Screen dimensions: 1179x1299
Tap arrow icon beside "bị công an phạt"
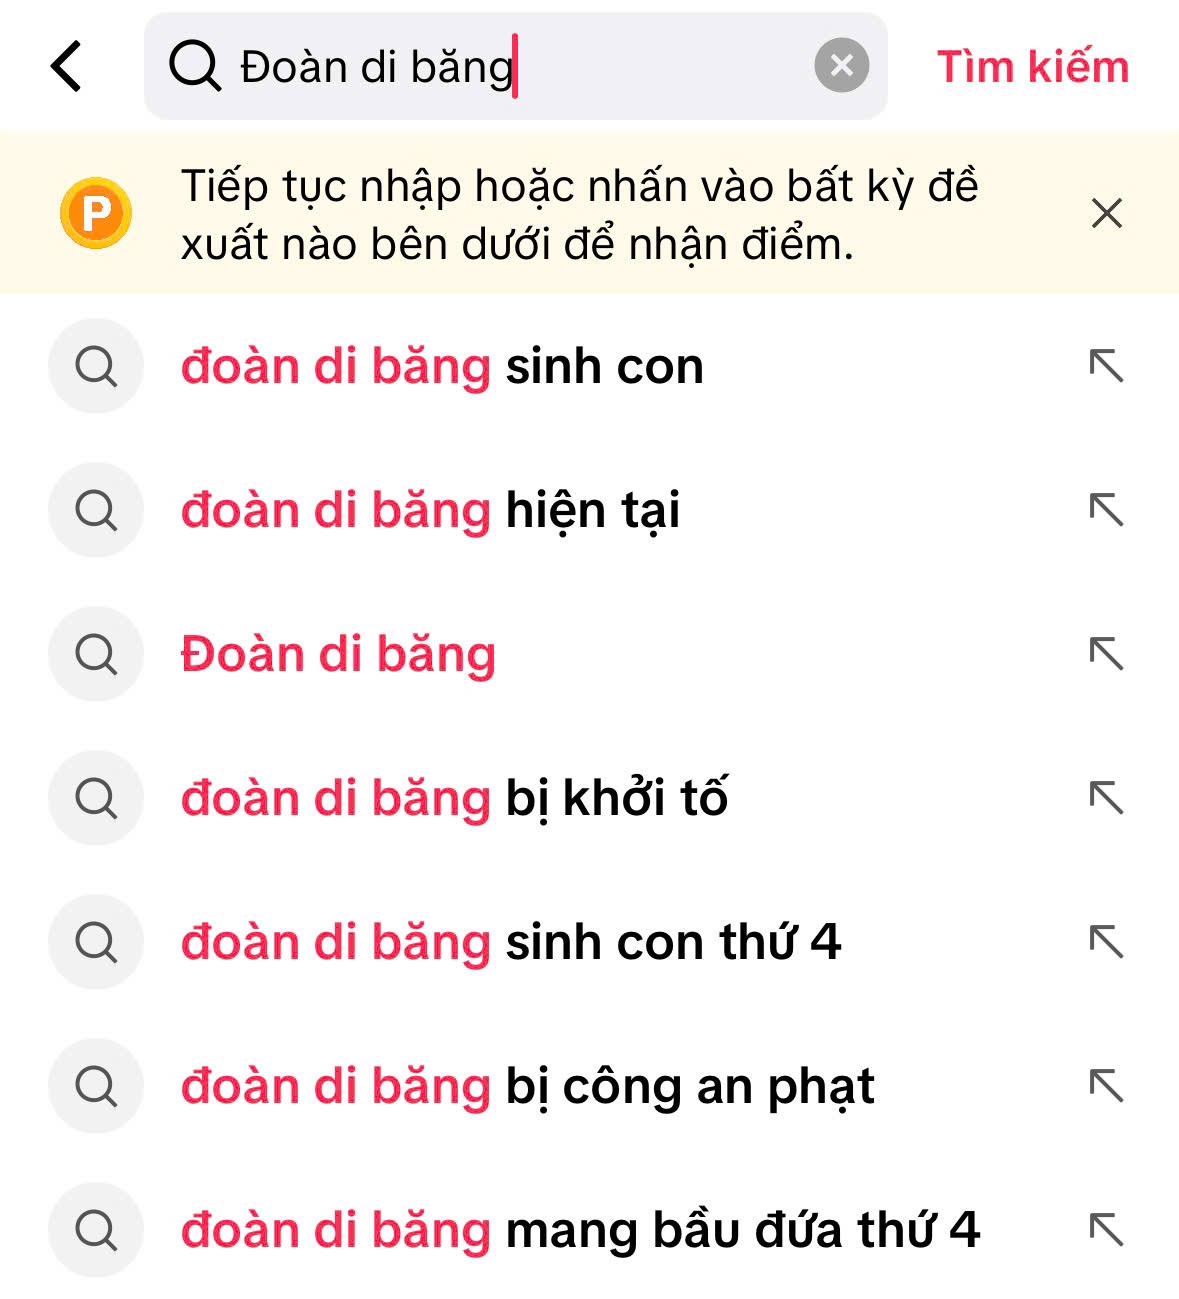pyautogui.click(x=1106, y=1087)
